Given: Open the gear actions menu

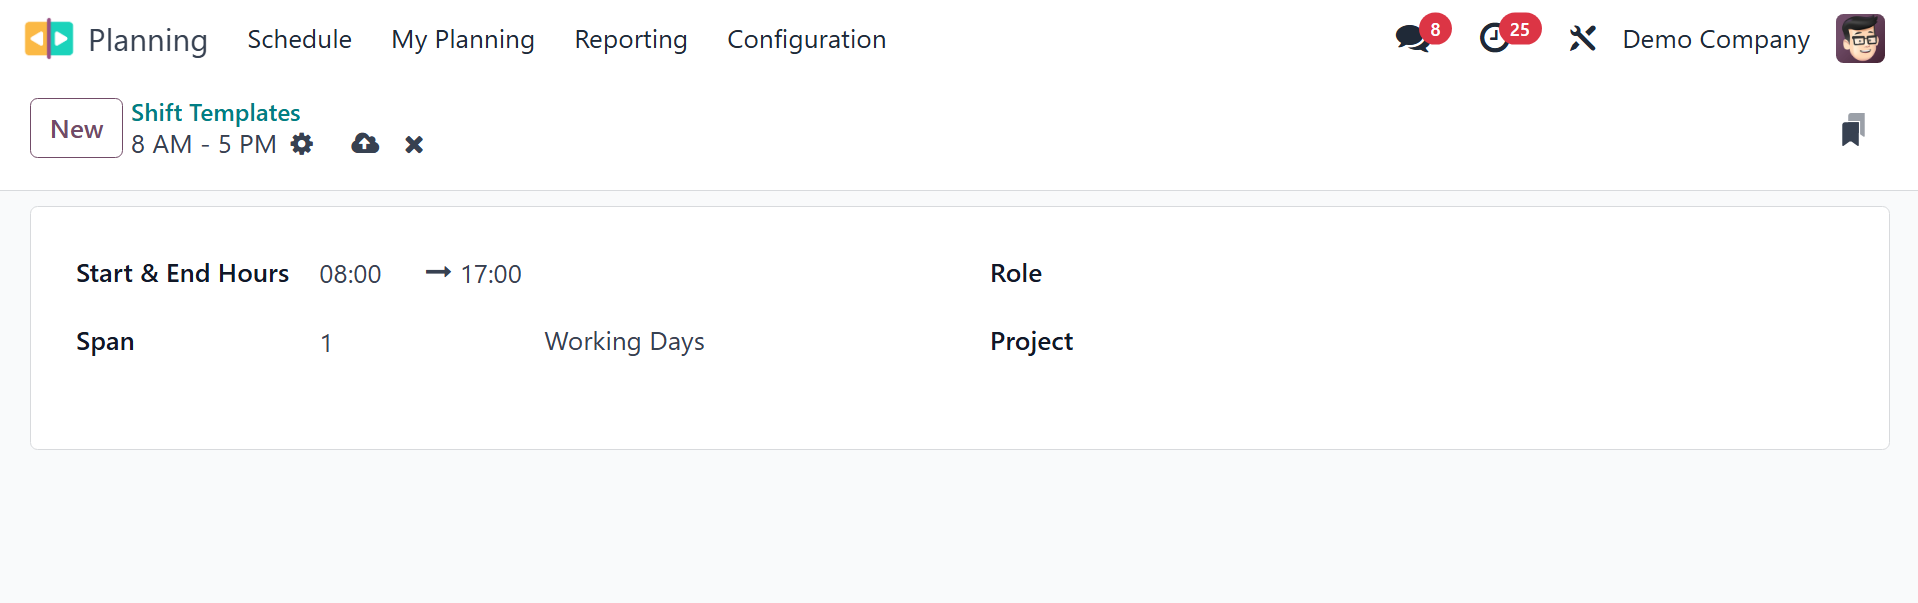Looking at the screenshot, I should click(302, 144).
